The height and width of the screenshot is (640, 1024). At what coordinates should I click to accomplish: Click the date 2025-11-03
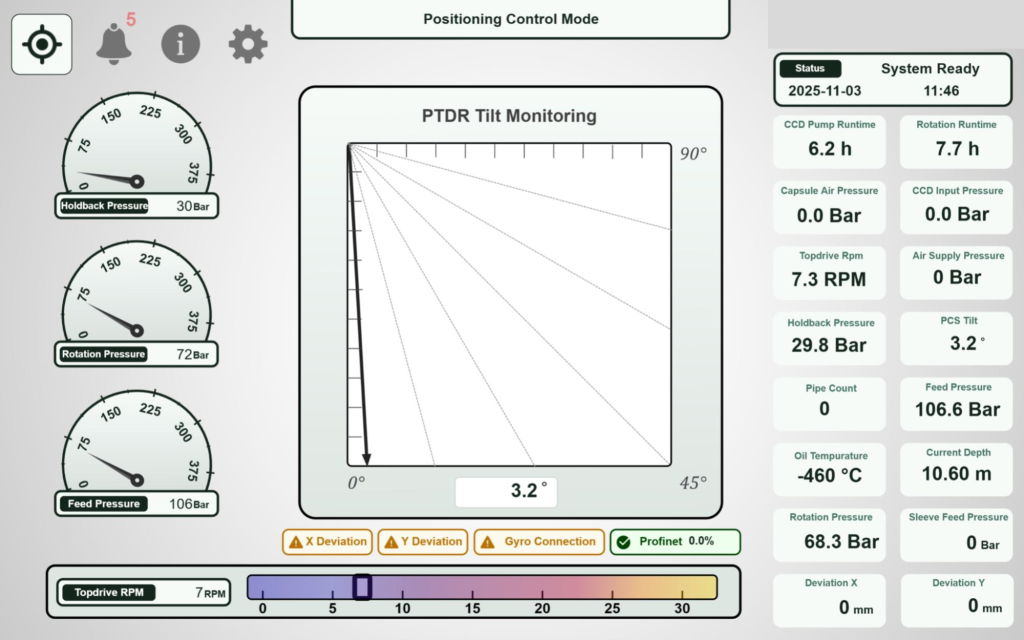point(825,91)
